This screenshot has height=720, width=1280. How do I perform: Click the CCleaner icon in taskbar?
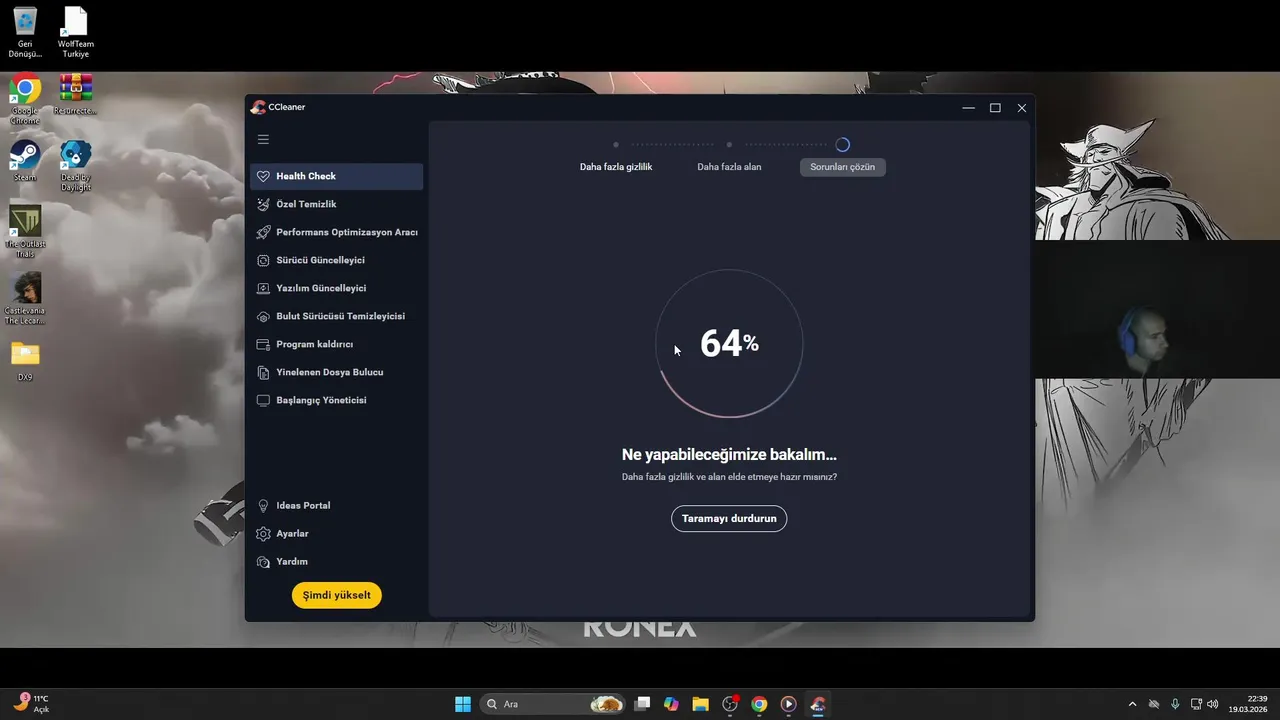818,704
